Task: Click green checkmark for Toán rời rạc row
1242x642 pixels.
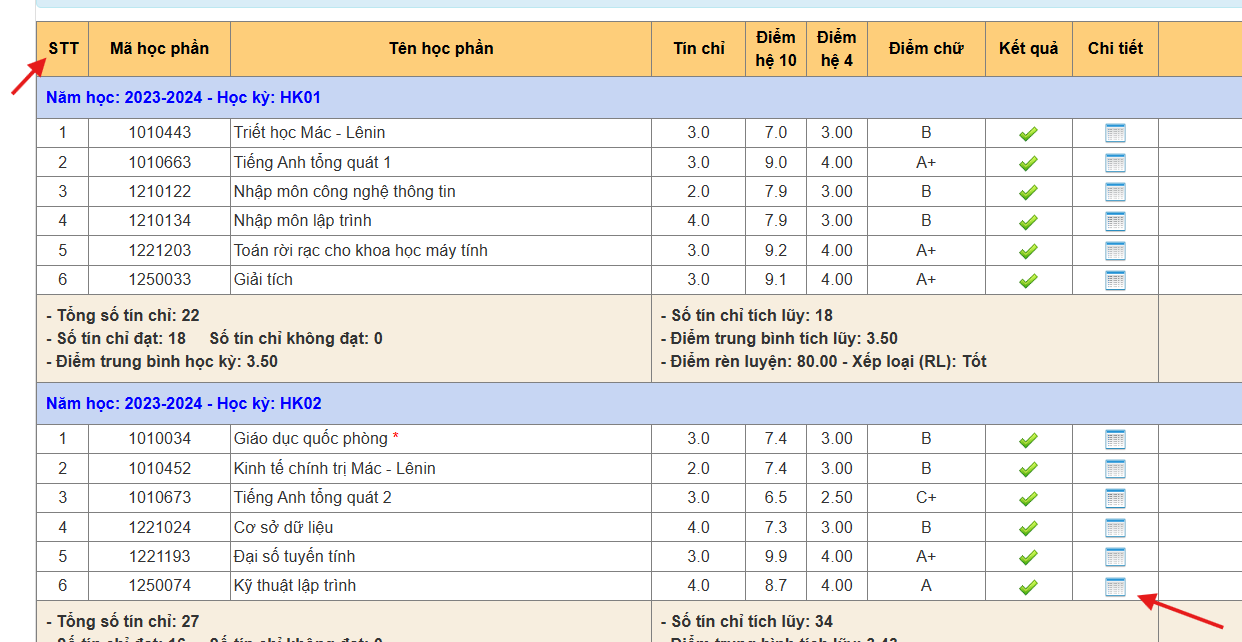Action: (1028, 251)
